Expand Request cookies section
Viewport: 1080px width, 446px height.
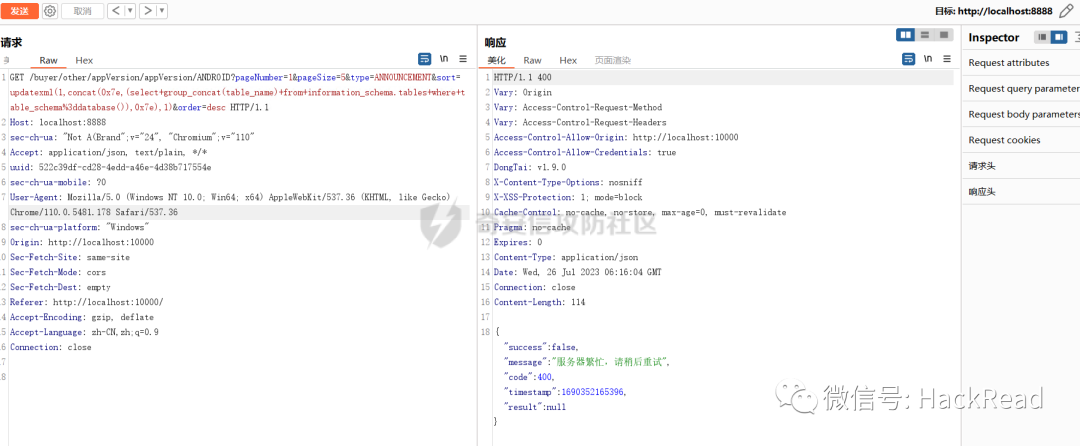point(1021,140)
